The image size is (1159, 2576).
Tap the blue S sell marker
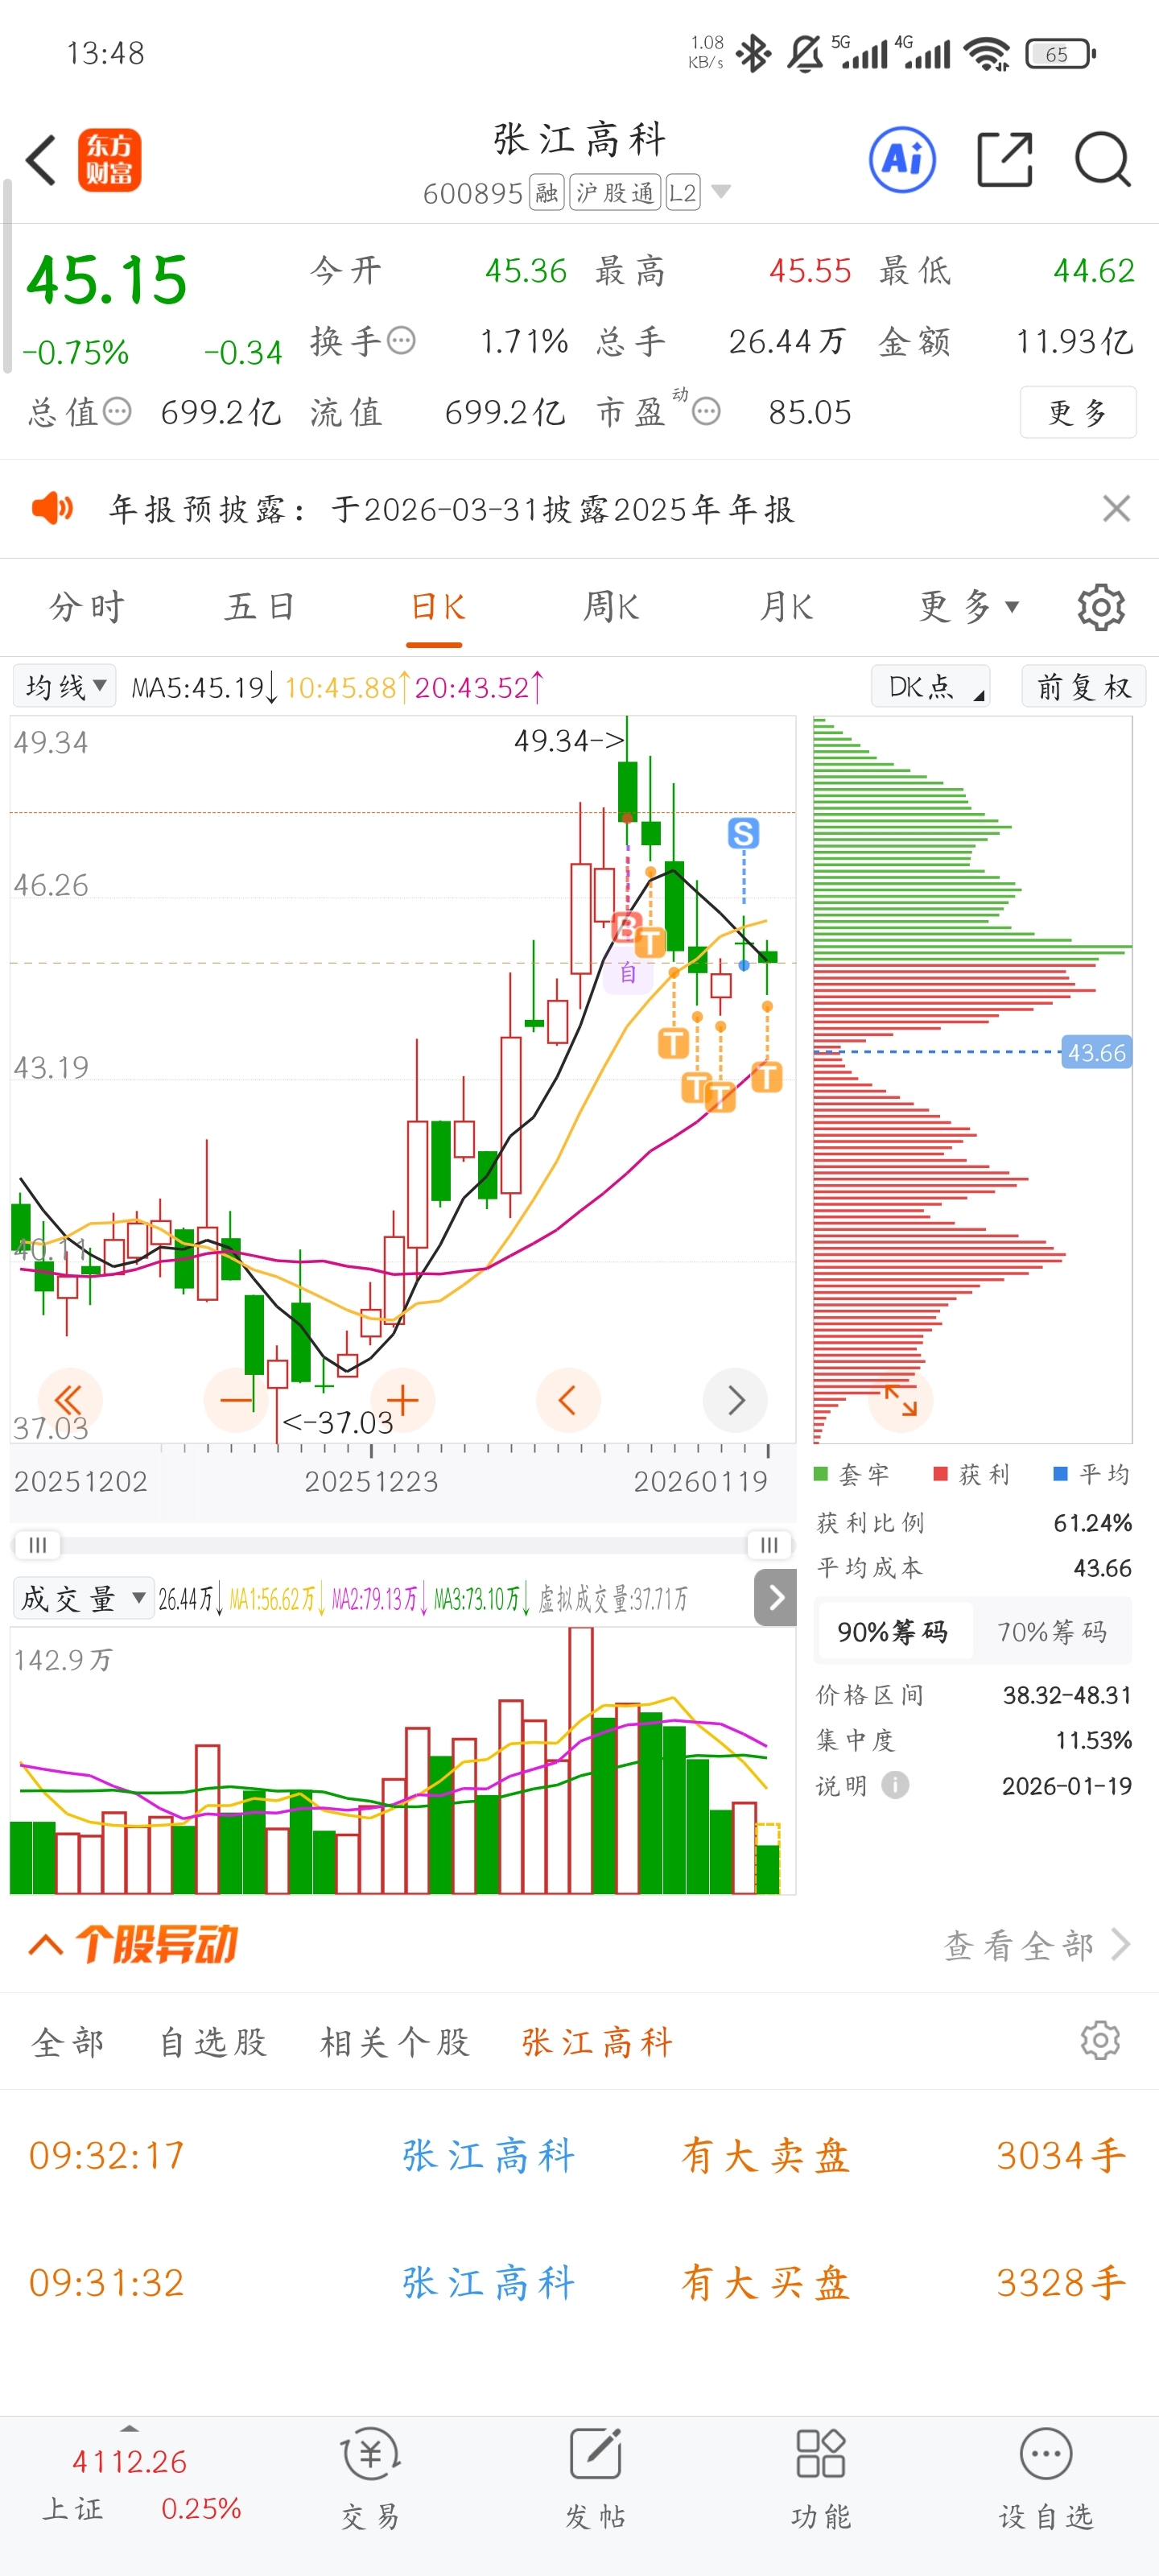coord(743,833)
